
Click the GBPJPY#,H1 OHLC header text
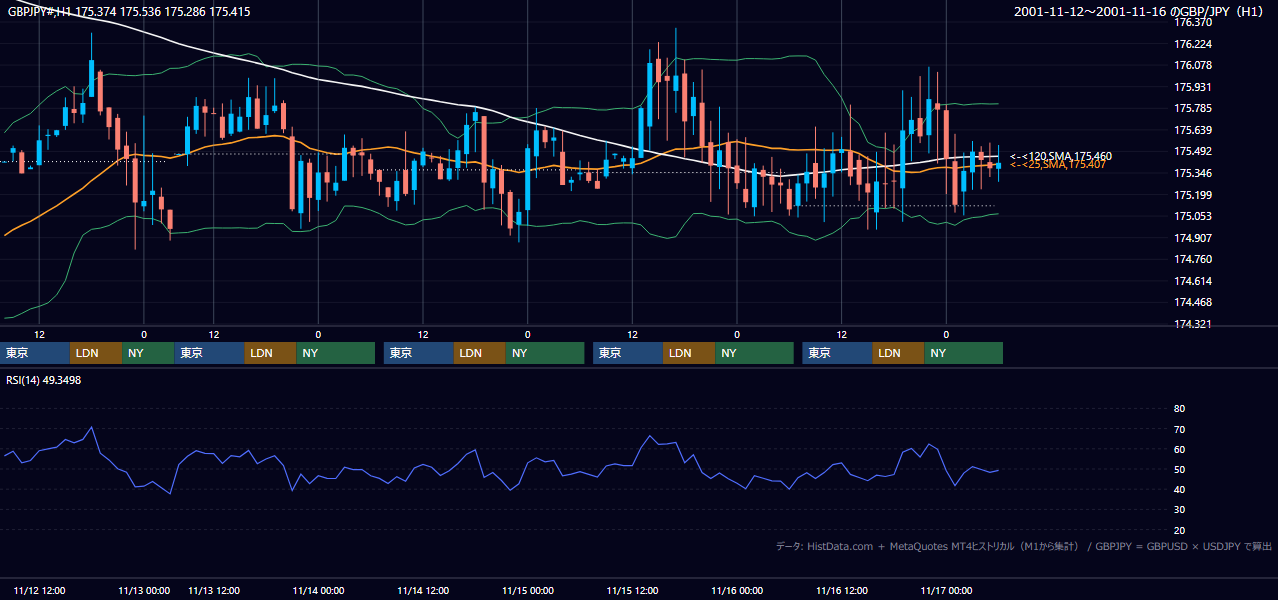coord(130,12)
